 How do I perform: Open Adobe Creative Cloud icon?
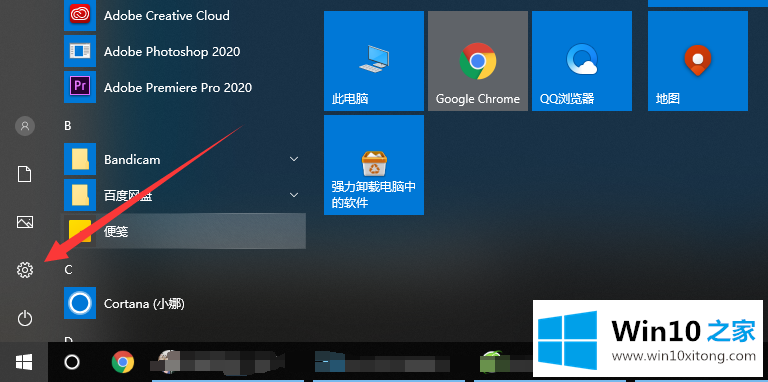coord(80,15)
